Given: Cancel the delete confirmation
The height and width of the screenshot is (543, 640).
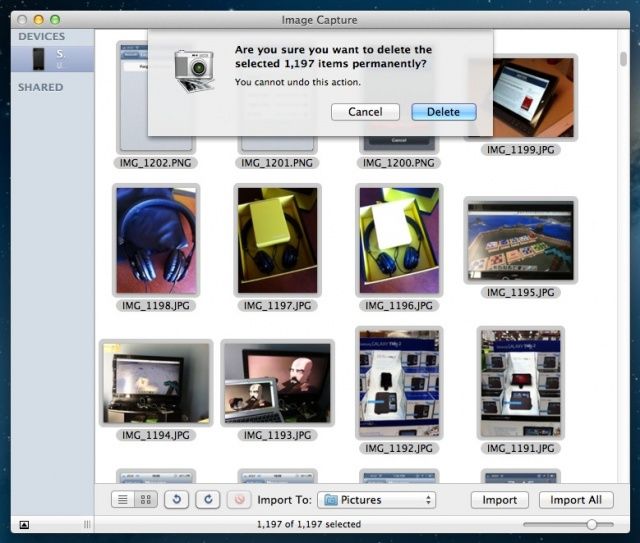Looking at the screenshot, I should point(365,112).
